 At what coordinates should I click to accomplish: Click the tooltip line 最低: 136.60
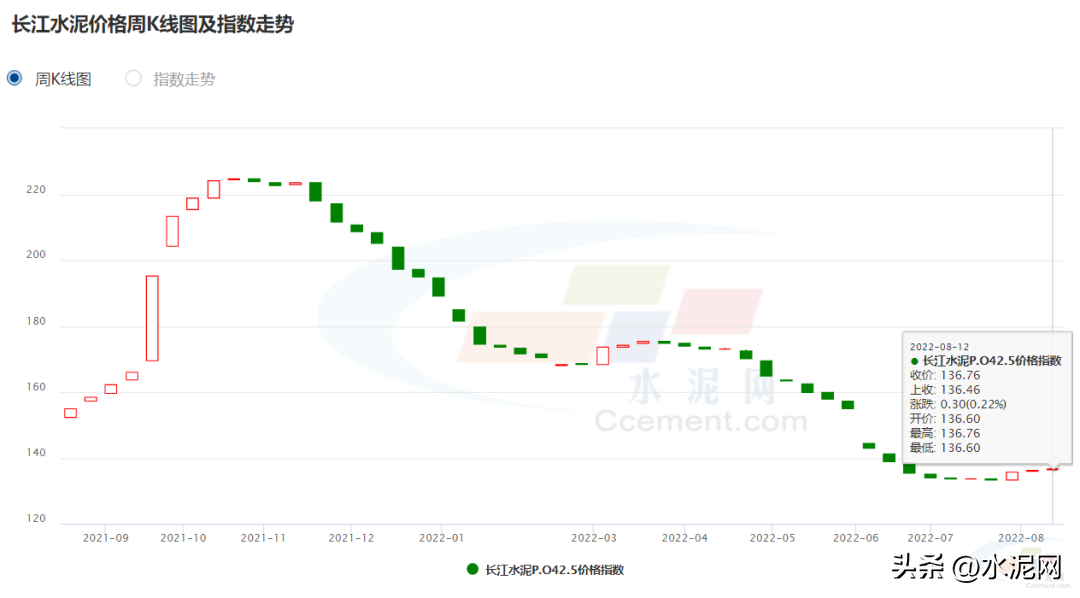945,448
